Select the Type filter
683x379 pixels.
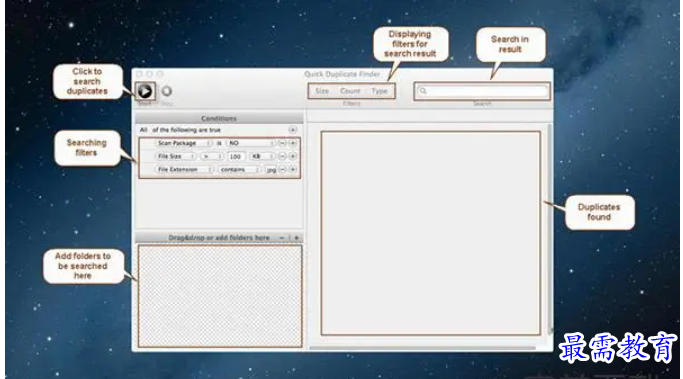(x=379, y=91)
